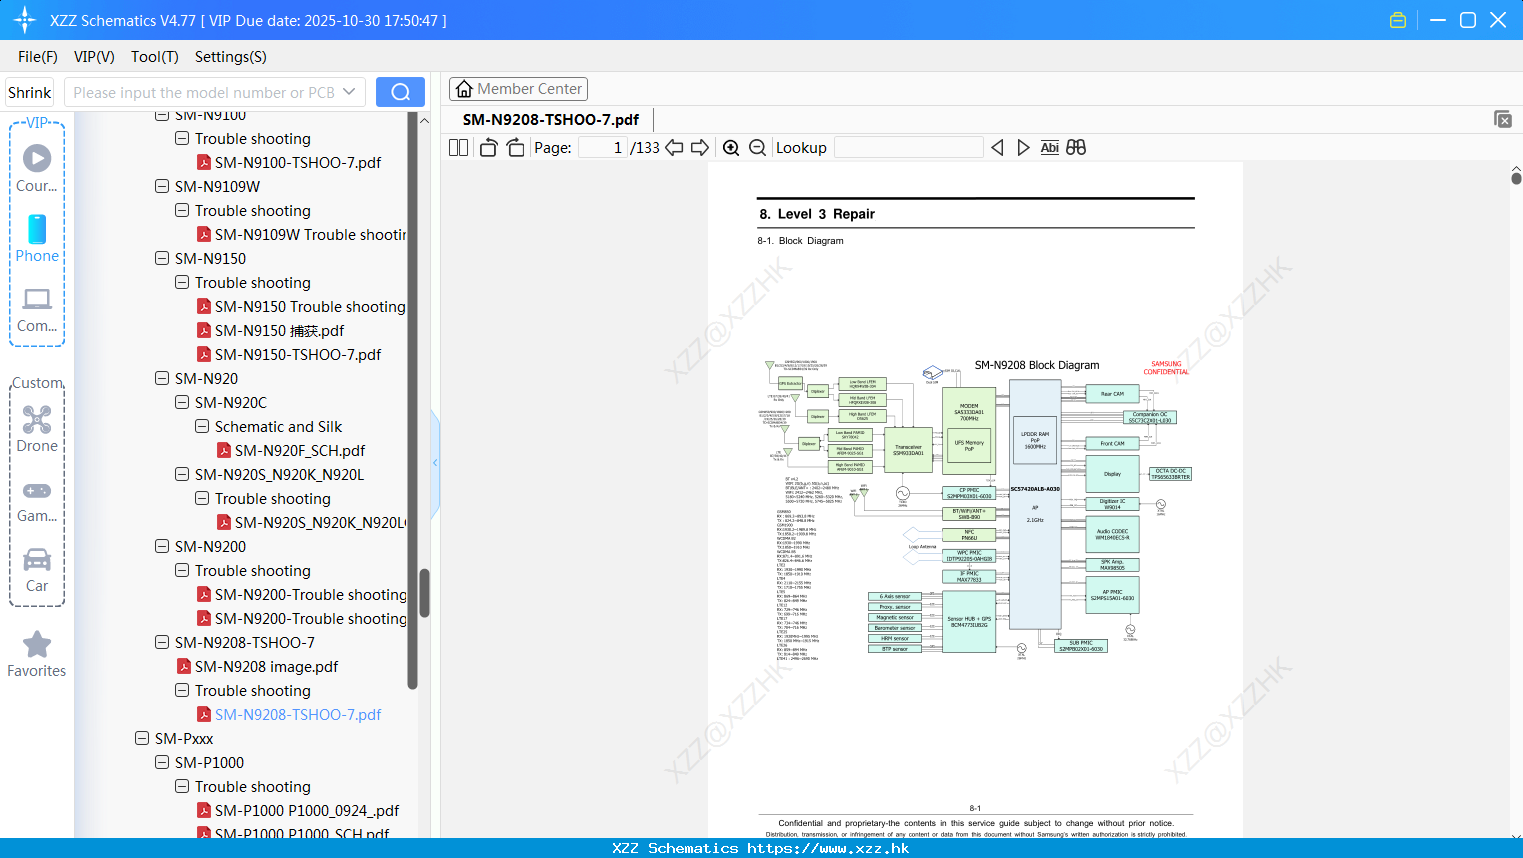Open the Settings(S) menu

[231, 57]
